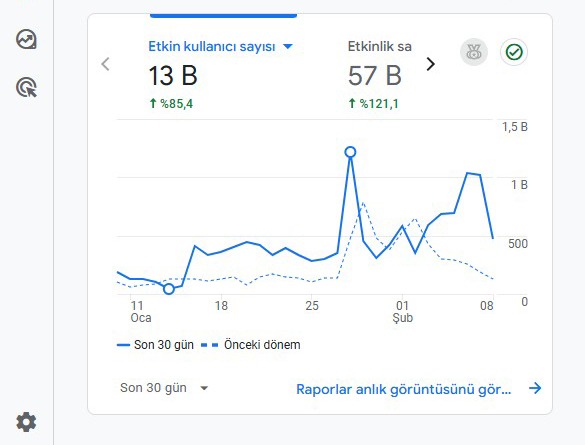
Task: Click the lowest data point marker
Action: coord(169,289)
